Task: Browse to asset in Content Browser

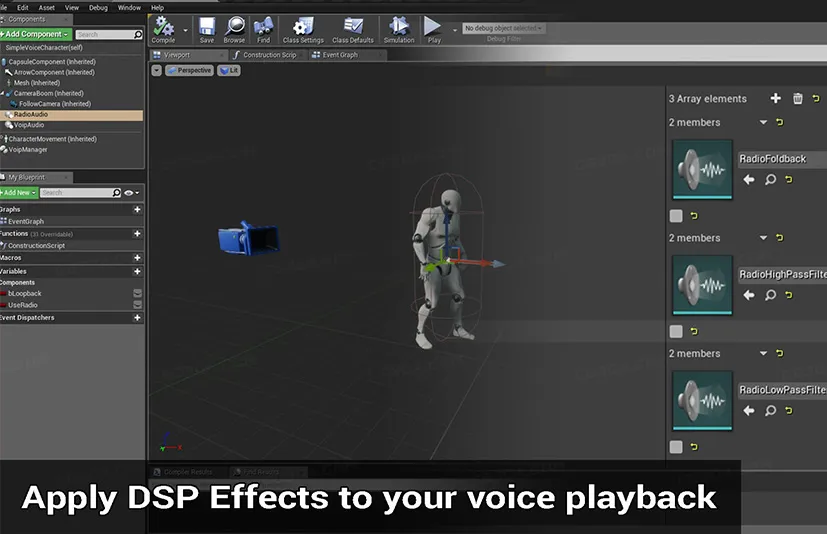Action: [234, 30]
